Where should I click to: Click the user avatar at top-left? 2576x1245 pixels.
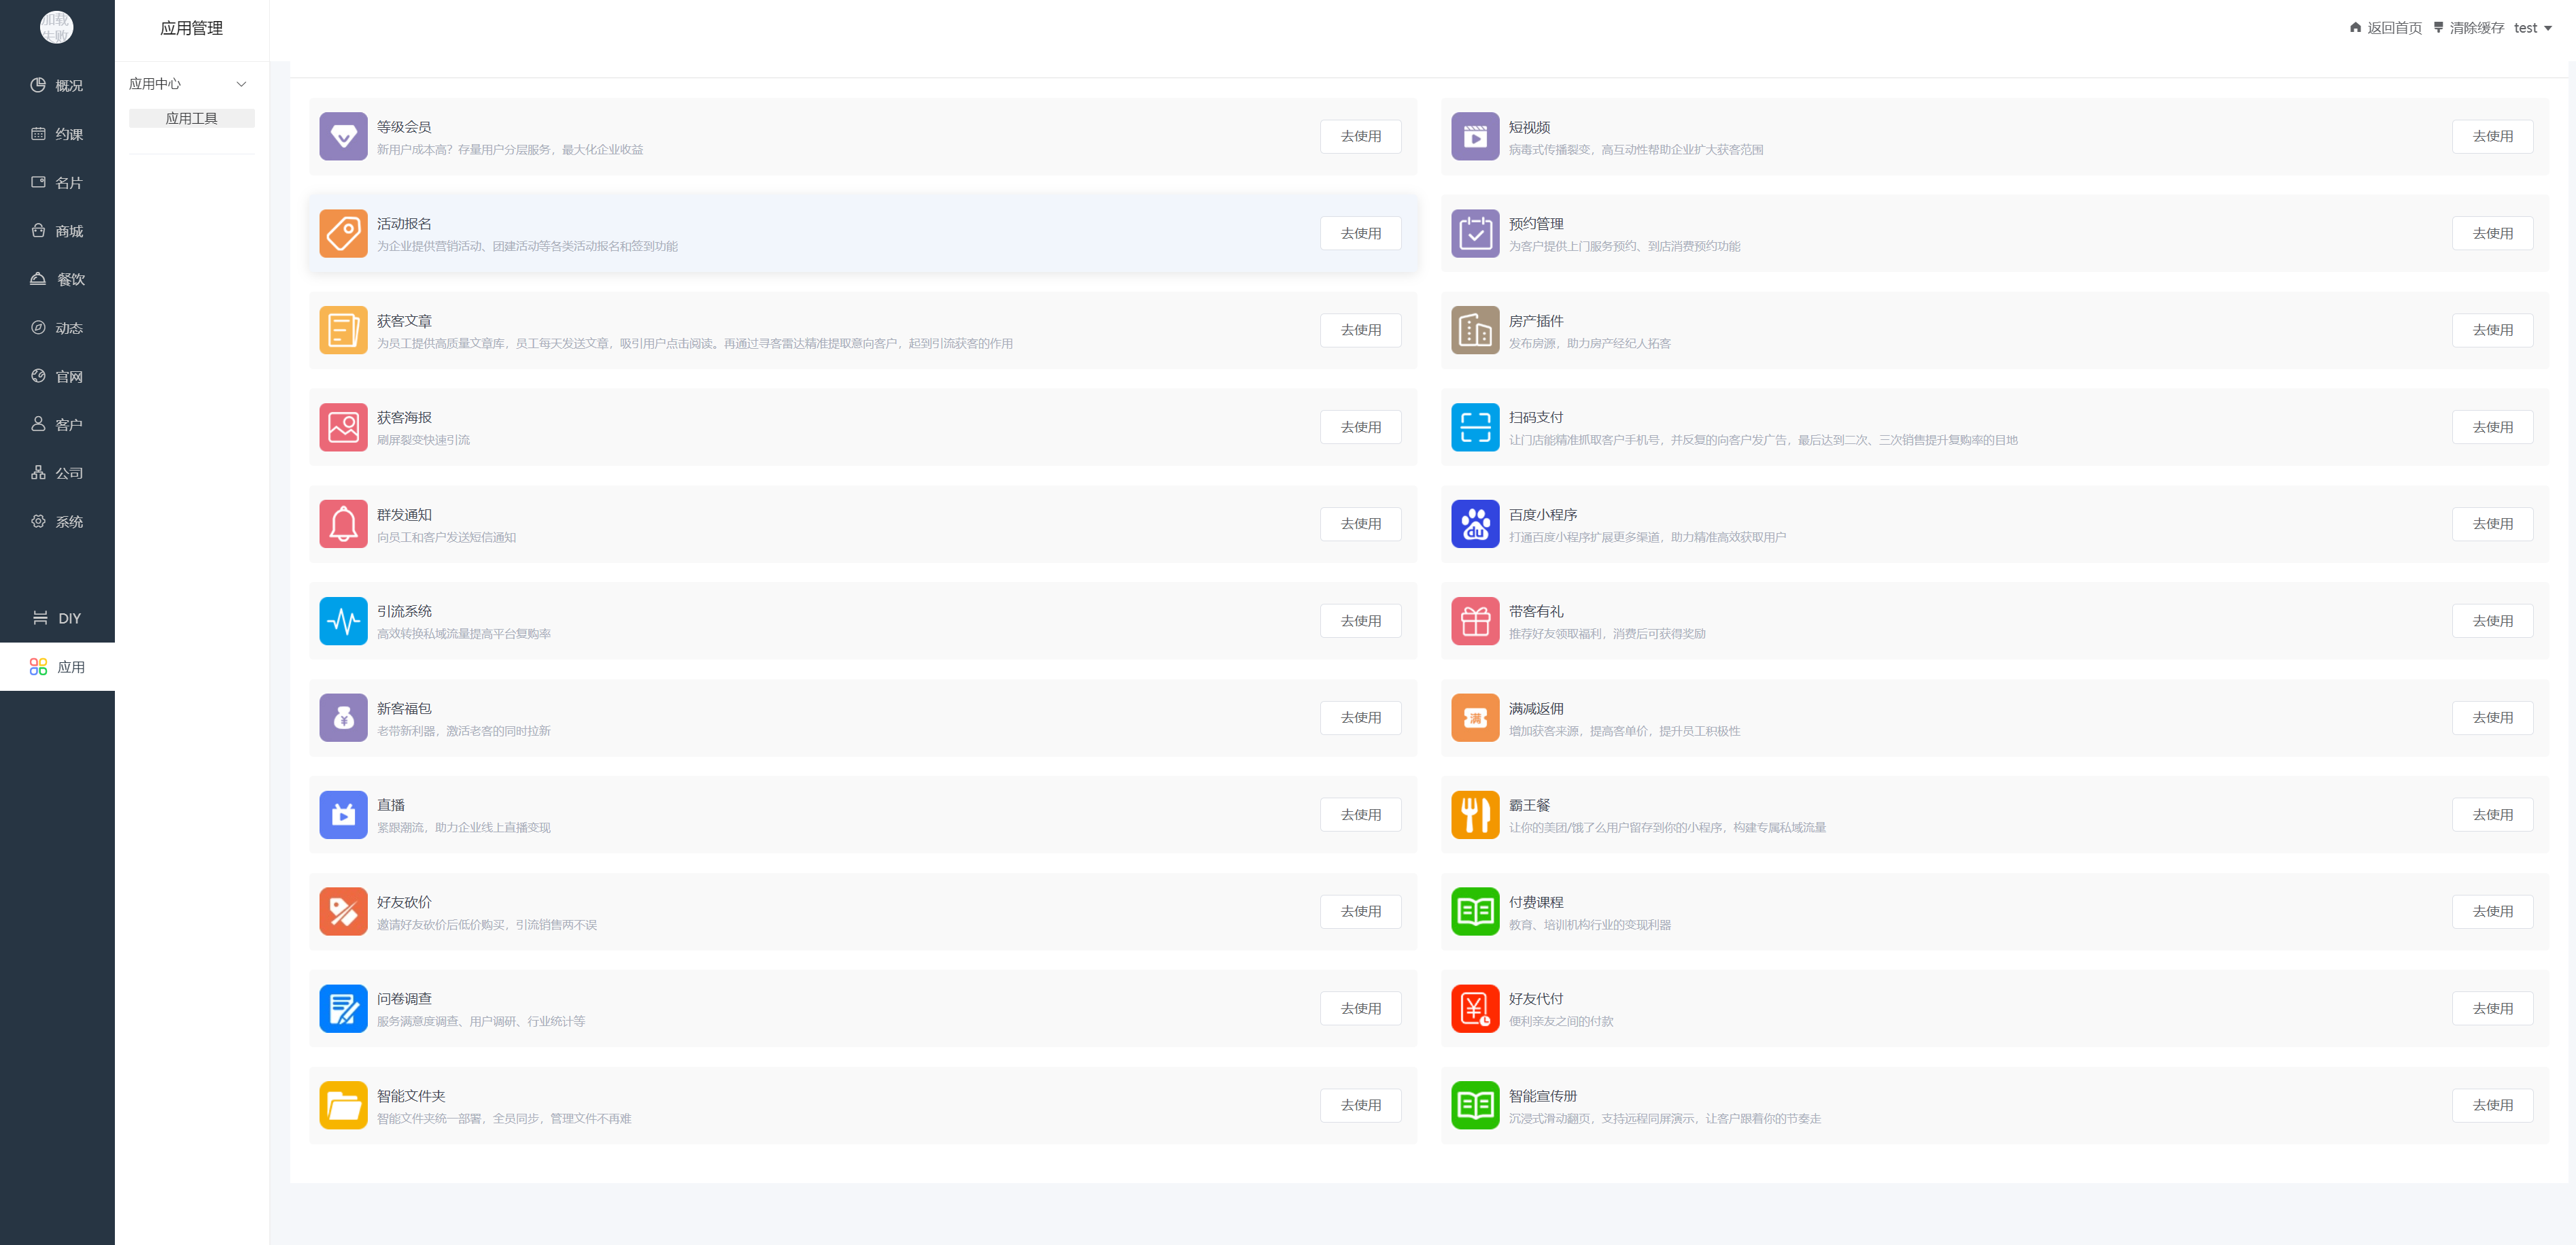(56, 27)
